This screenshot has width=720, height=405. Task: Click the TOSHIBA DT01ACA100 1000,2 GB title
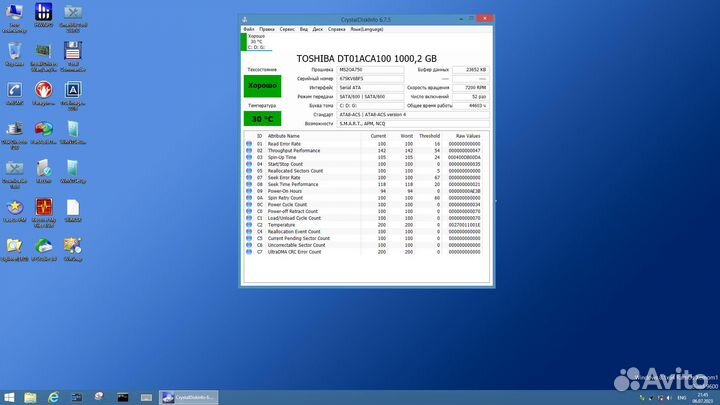coord(366,59)
